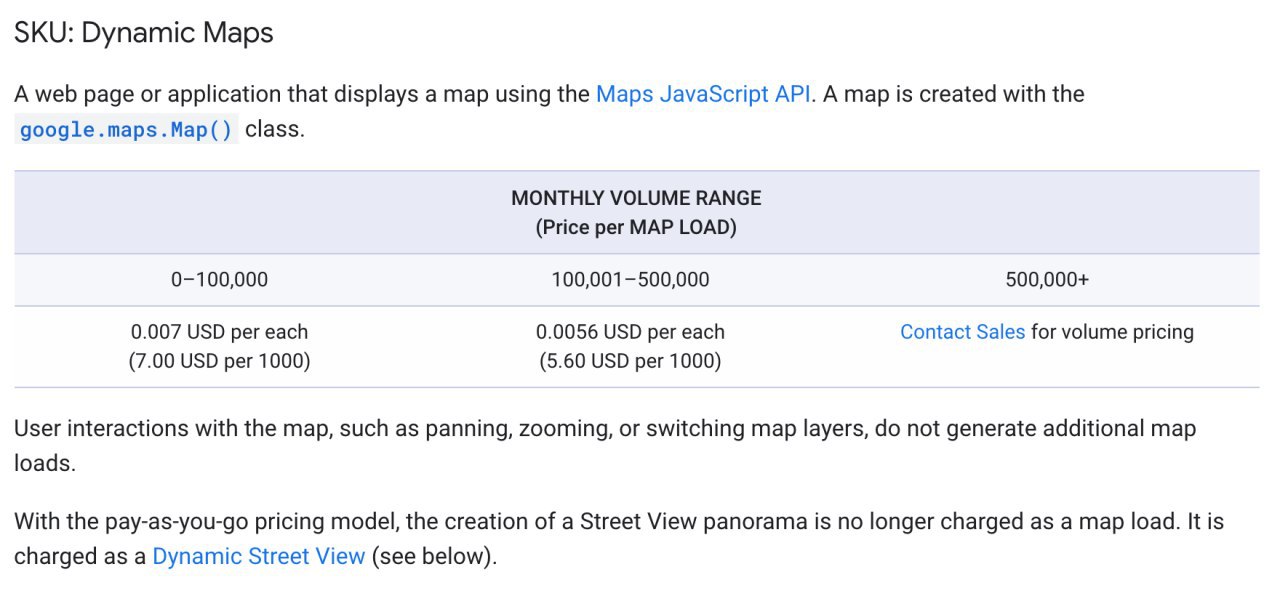Click the 0.007 USD per each price
1280x596 pixels.
click(x=219, y=332)
